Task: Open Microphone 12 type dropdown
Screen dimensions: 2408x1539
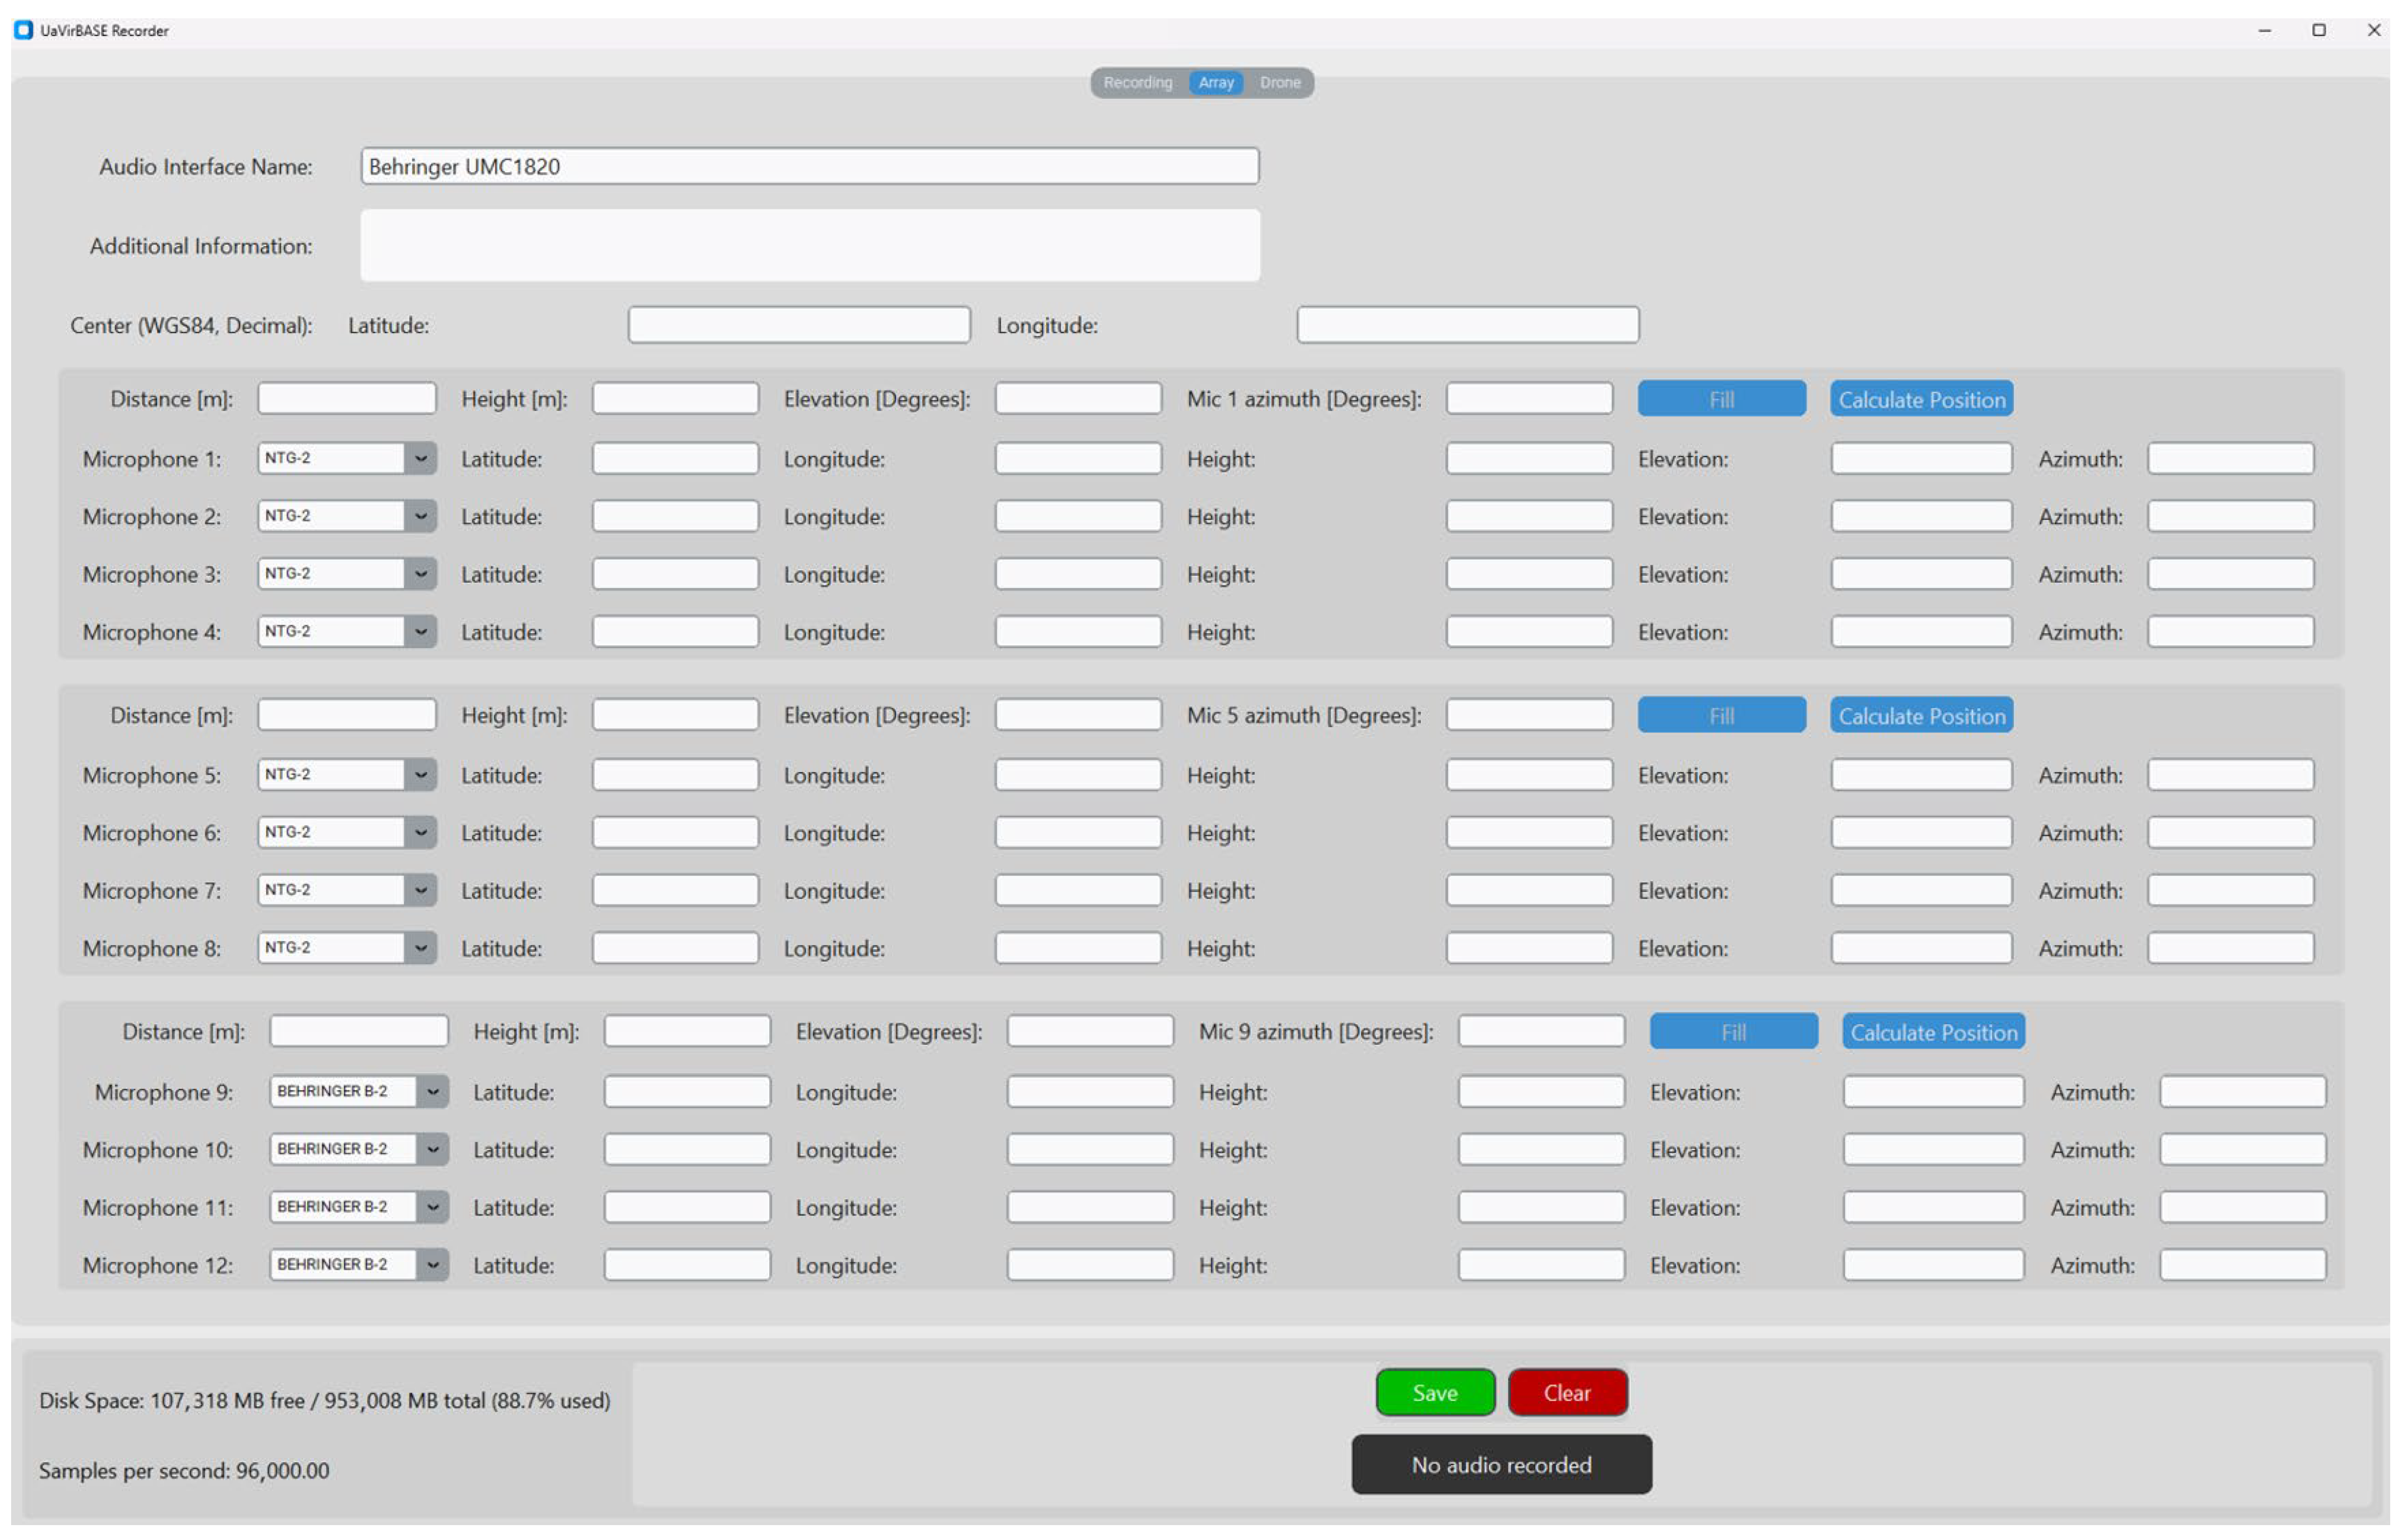Action: tap(433, 1264)
